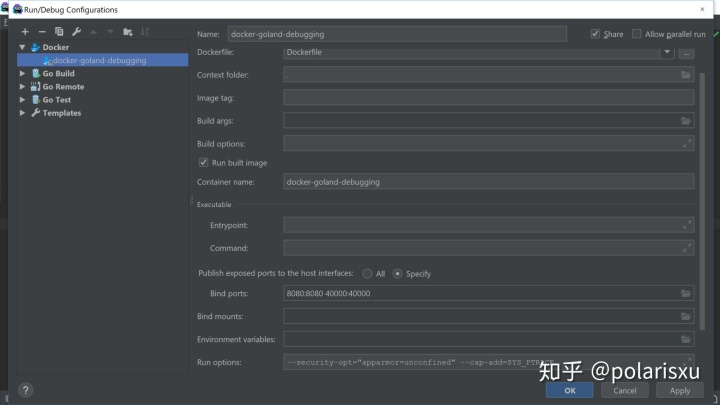Click the Container name field
720x405 pixels.
point(489,182)
